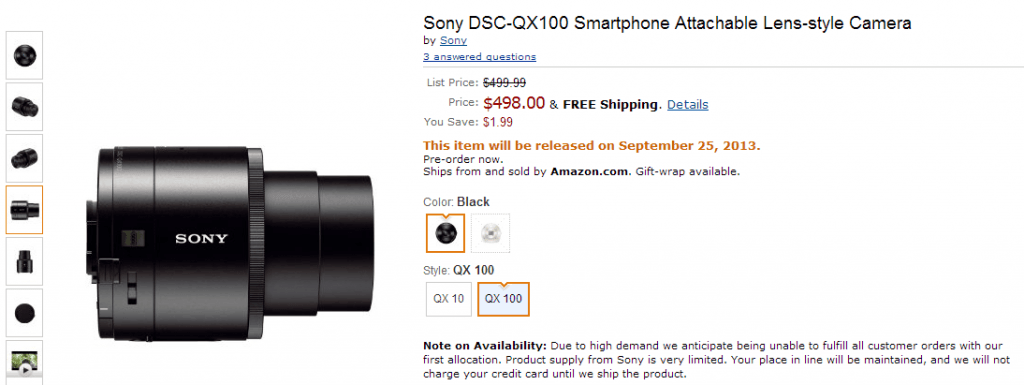Select the second angled lens thumbnail
Viewport: 1024px width, 385px height.
click(24, 106)
